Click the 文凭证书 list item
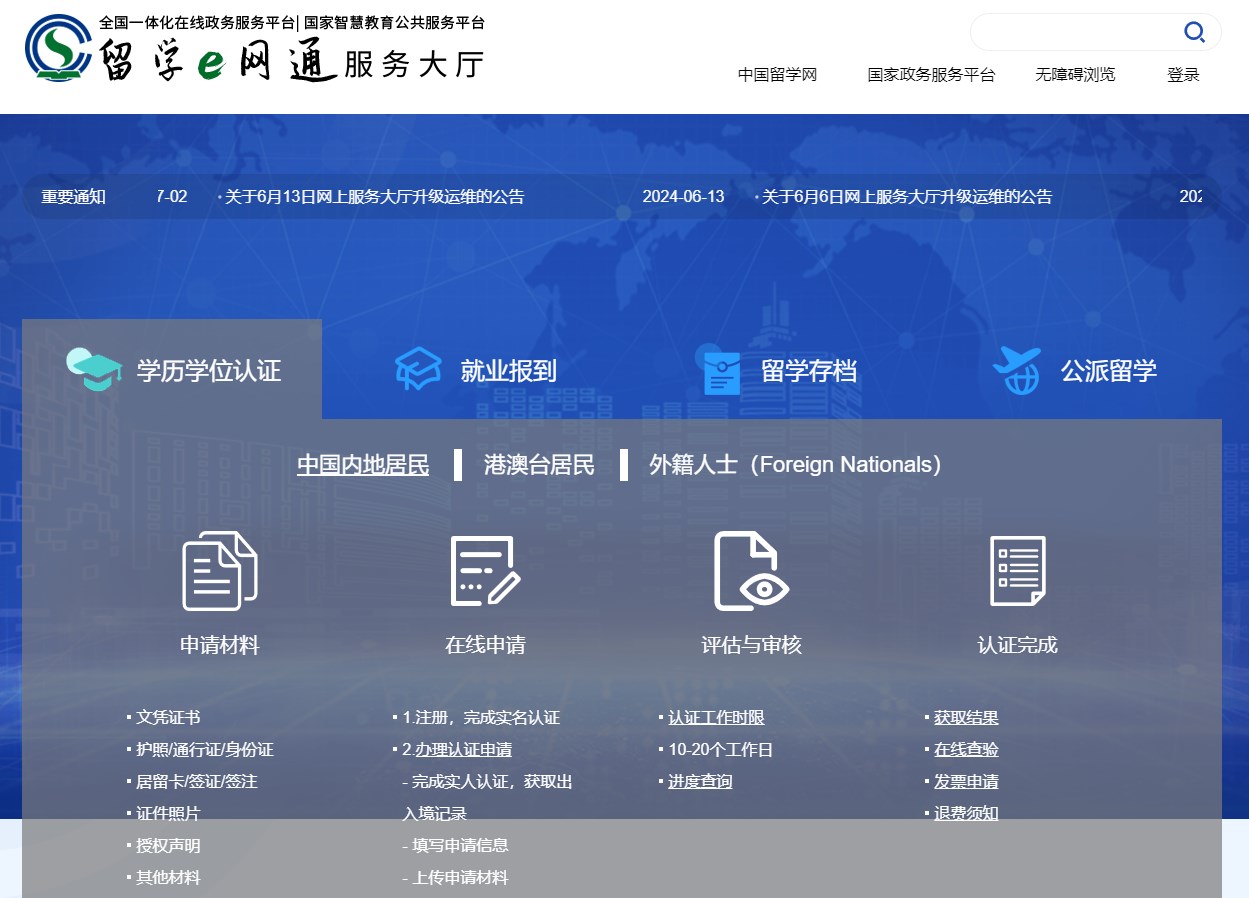 click(x=168, y=718)
